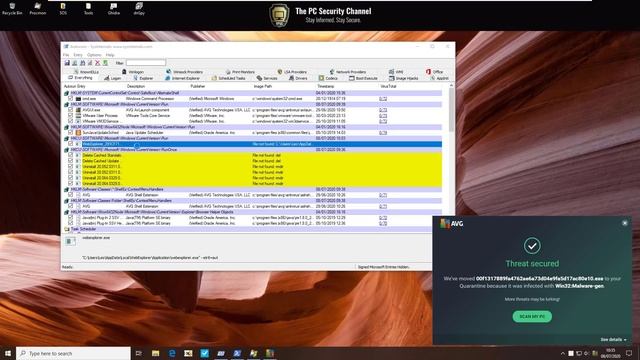The image size is (640, 360).
Task: Open File Explorer from the taskbar
Action: coord(156,353)
